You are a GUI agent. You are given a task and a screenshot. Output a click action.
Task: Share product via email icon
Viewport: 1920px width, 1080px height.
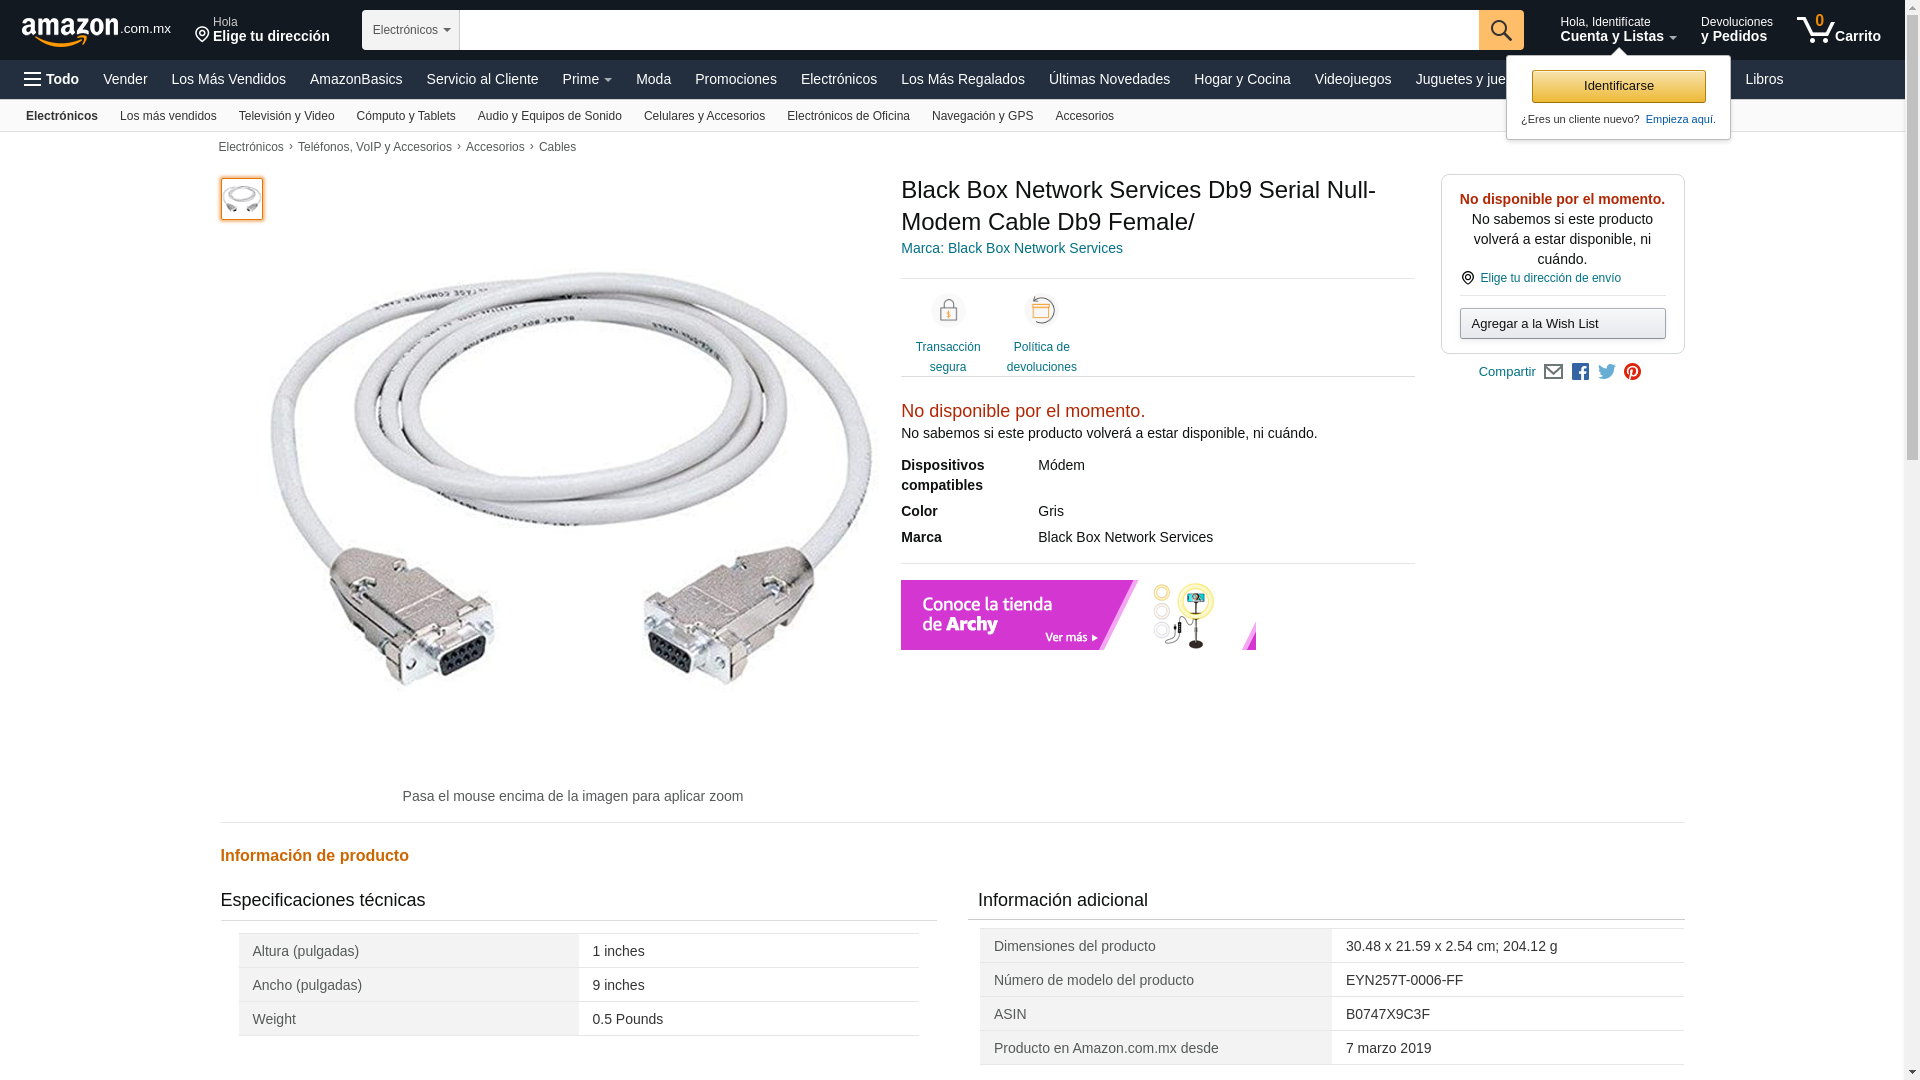click(1553, 372)
